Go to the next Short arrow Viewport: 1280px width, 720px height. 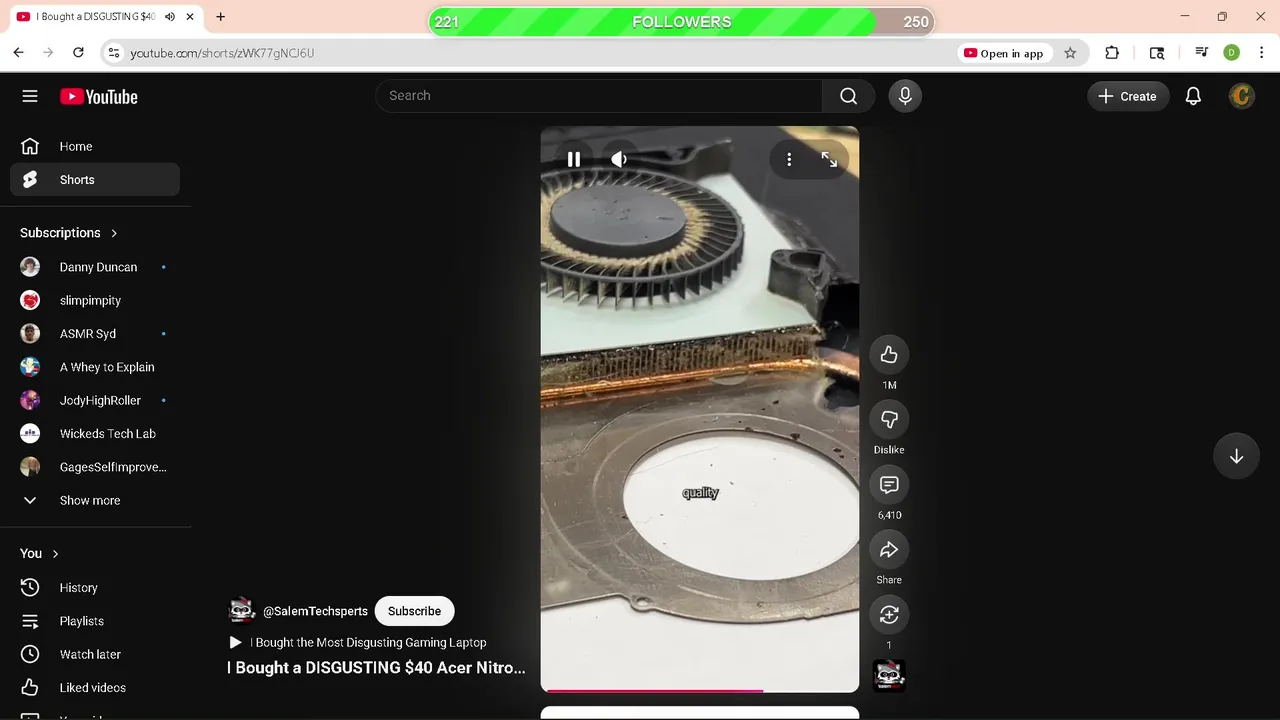1236,456
